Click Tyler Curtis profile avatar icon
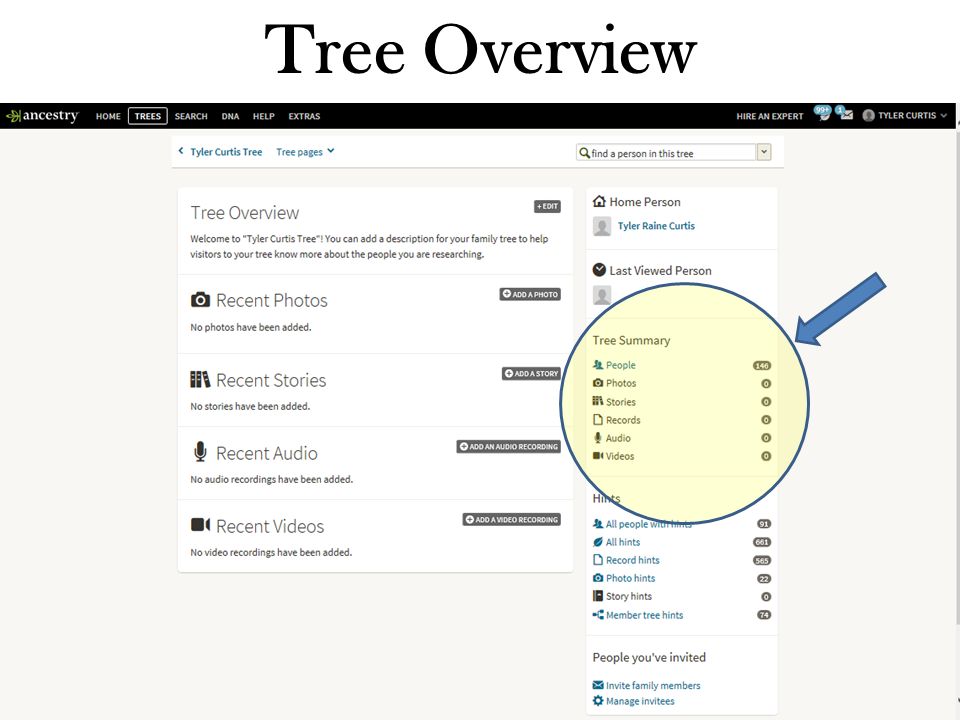 pyautogui.click(x=868, y=116)
